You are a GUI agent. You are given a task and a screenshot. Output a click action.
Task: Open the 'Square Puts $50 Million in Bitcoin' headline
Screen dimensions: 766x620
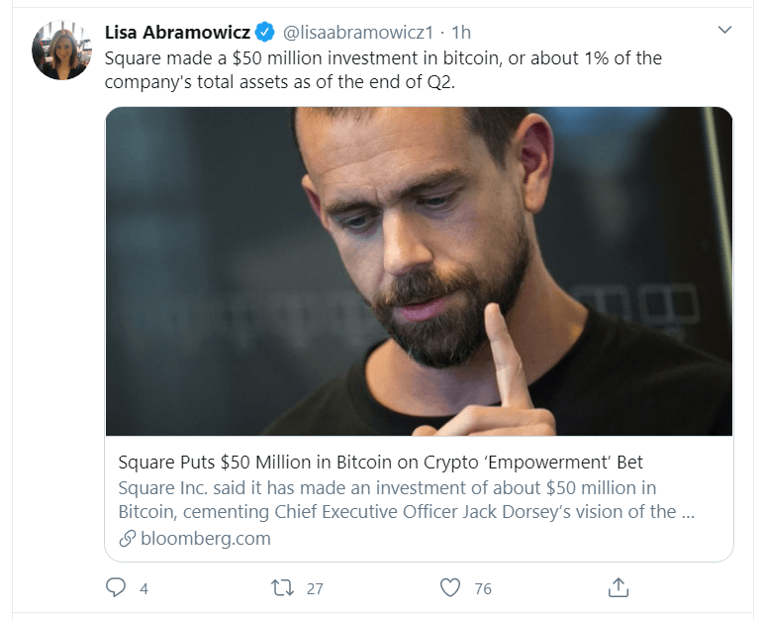[380, 462]
